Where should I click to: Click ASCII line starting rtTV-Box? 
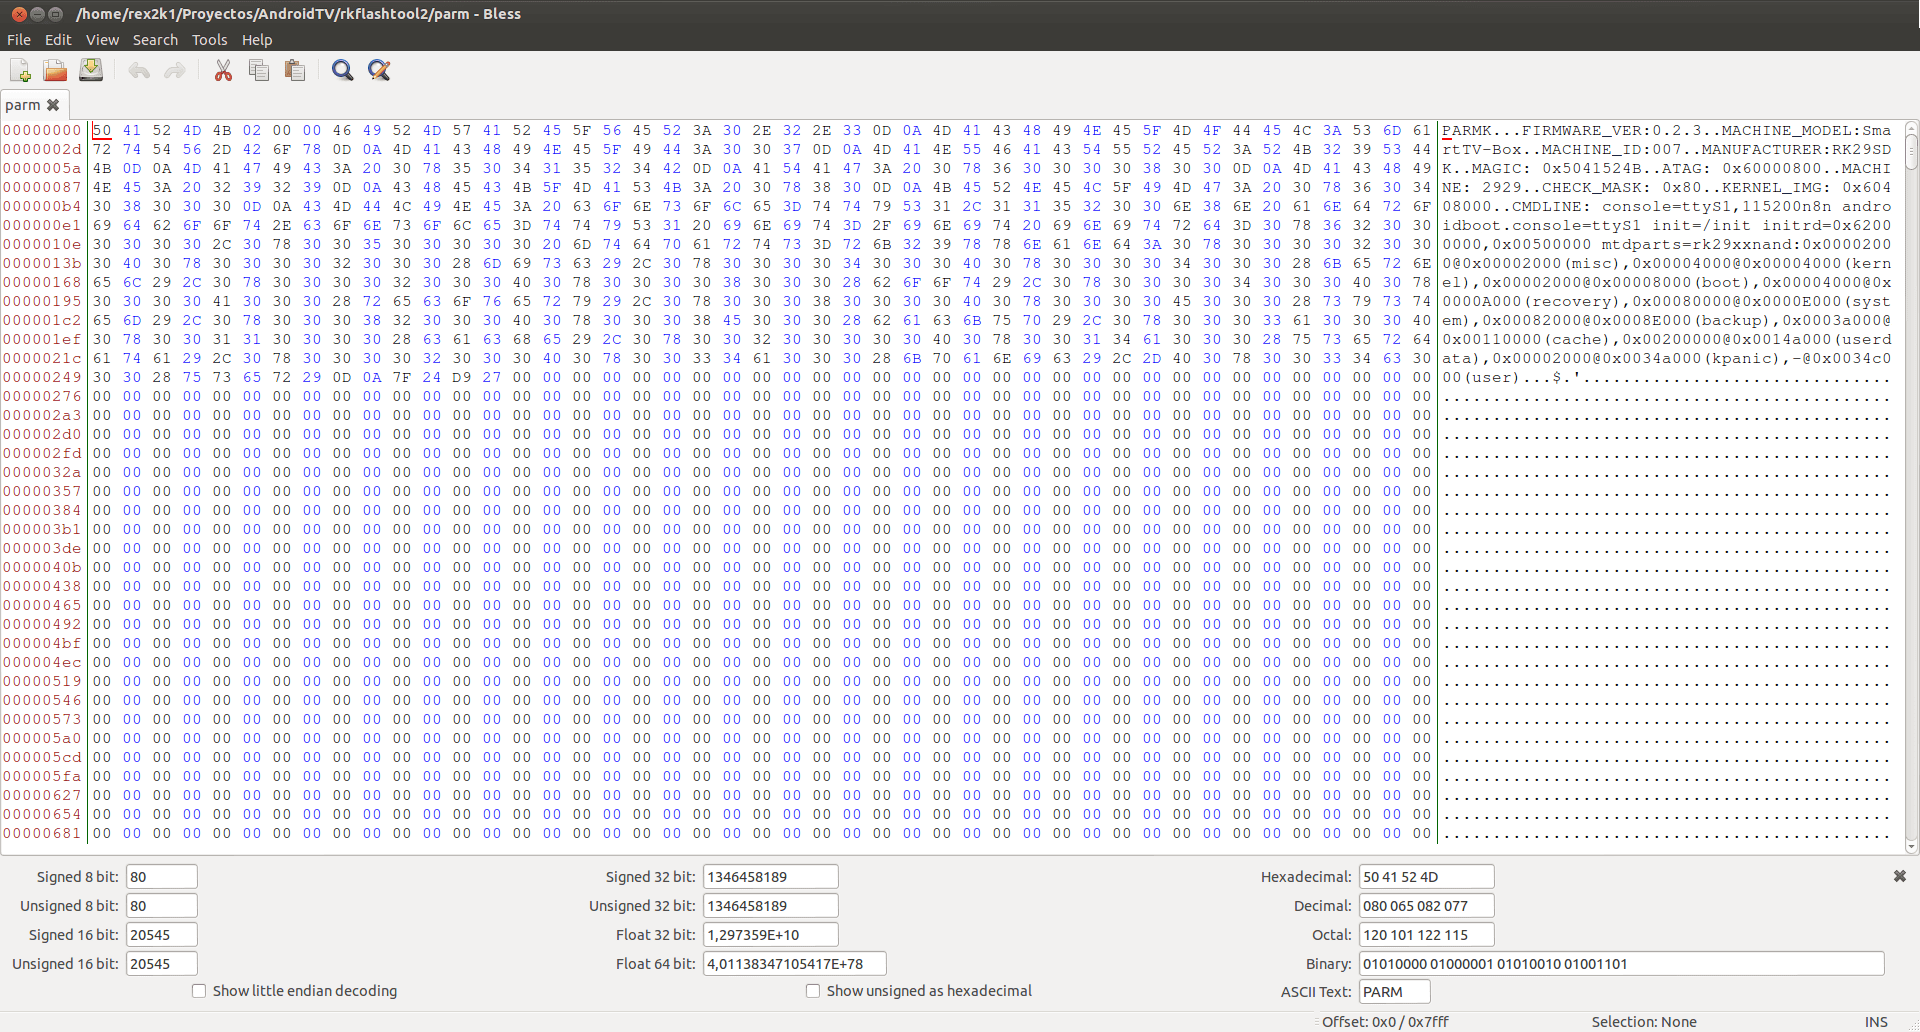(1666, 149)
